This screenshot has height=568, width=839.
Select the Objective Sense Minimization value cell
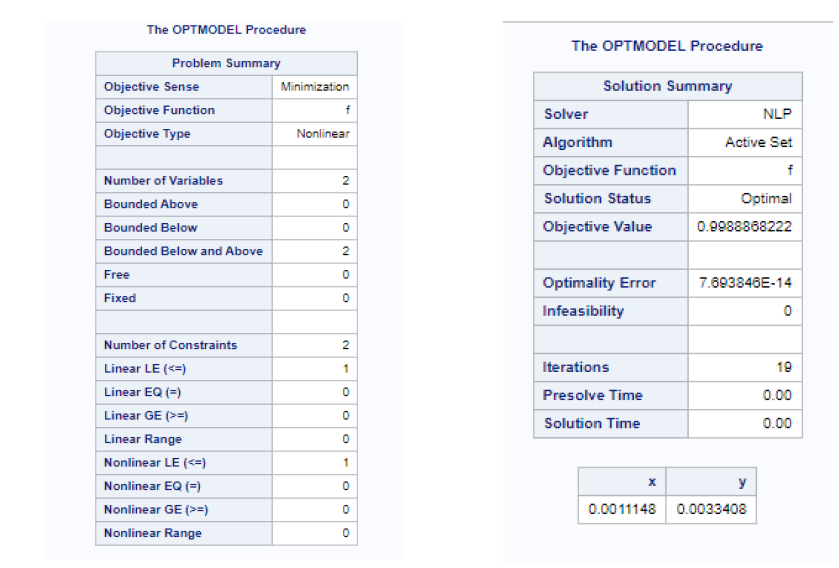click(x=315, y=87)
